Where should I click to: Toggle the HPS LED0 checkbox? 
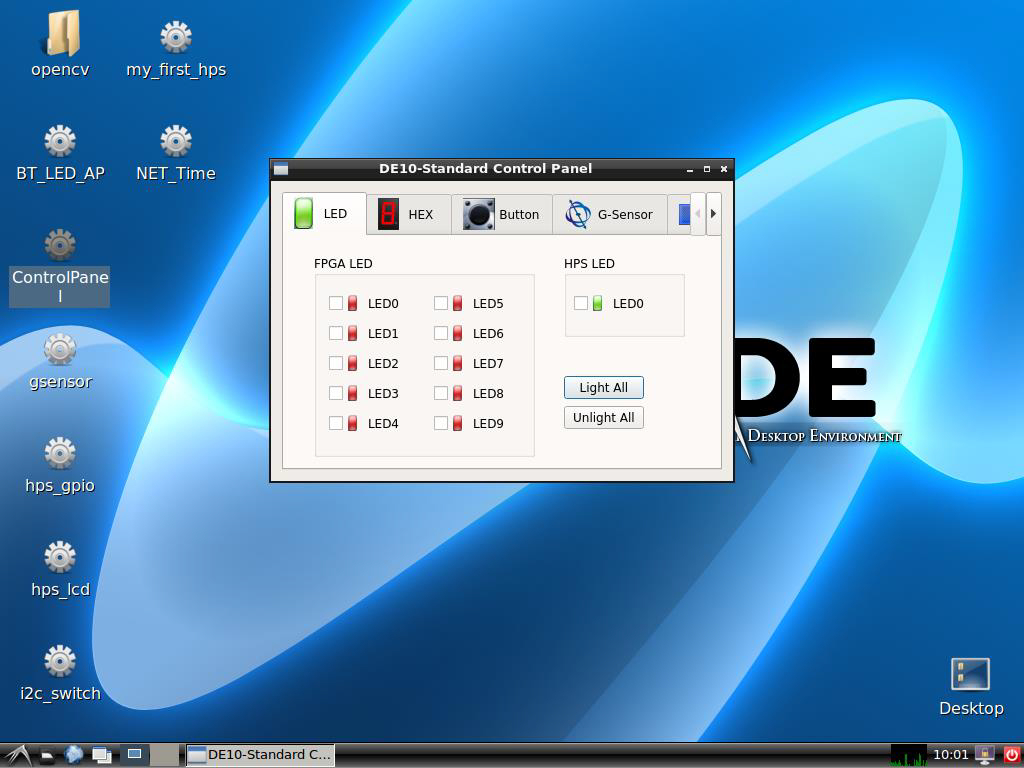click(x=581, y=303)
